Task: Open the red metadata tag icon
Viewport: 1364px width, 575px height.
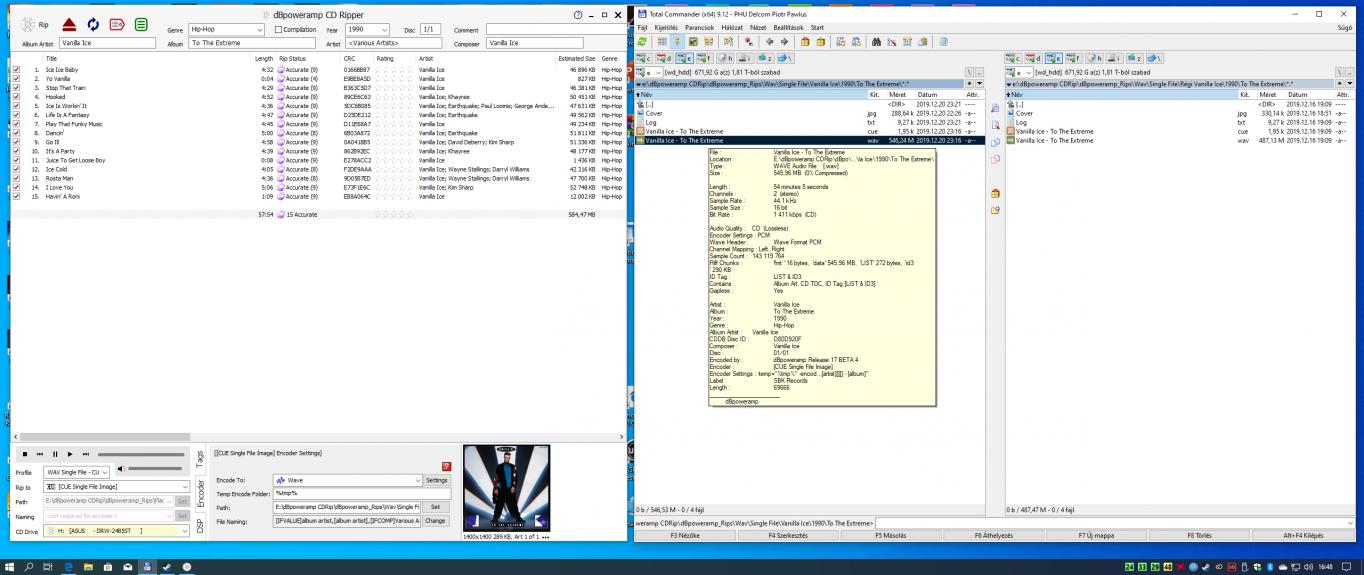Action: coord(117,24)
